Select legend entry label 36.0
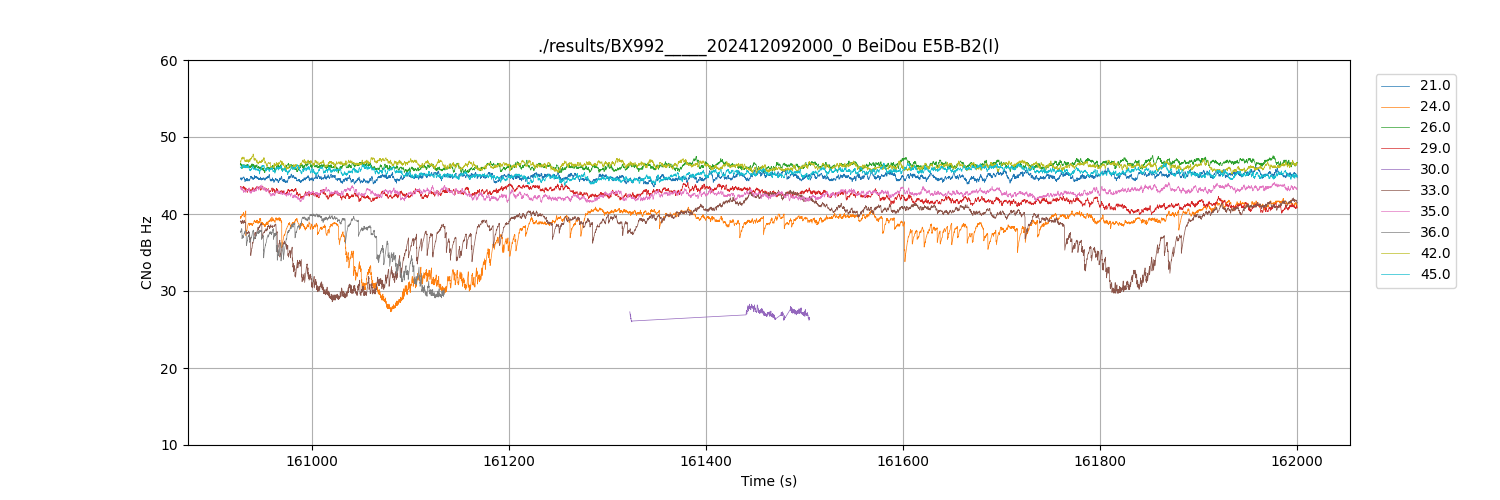This screenshot has height=500, width=1500. point(1434,233)
